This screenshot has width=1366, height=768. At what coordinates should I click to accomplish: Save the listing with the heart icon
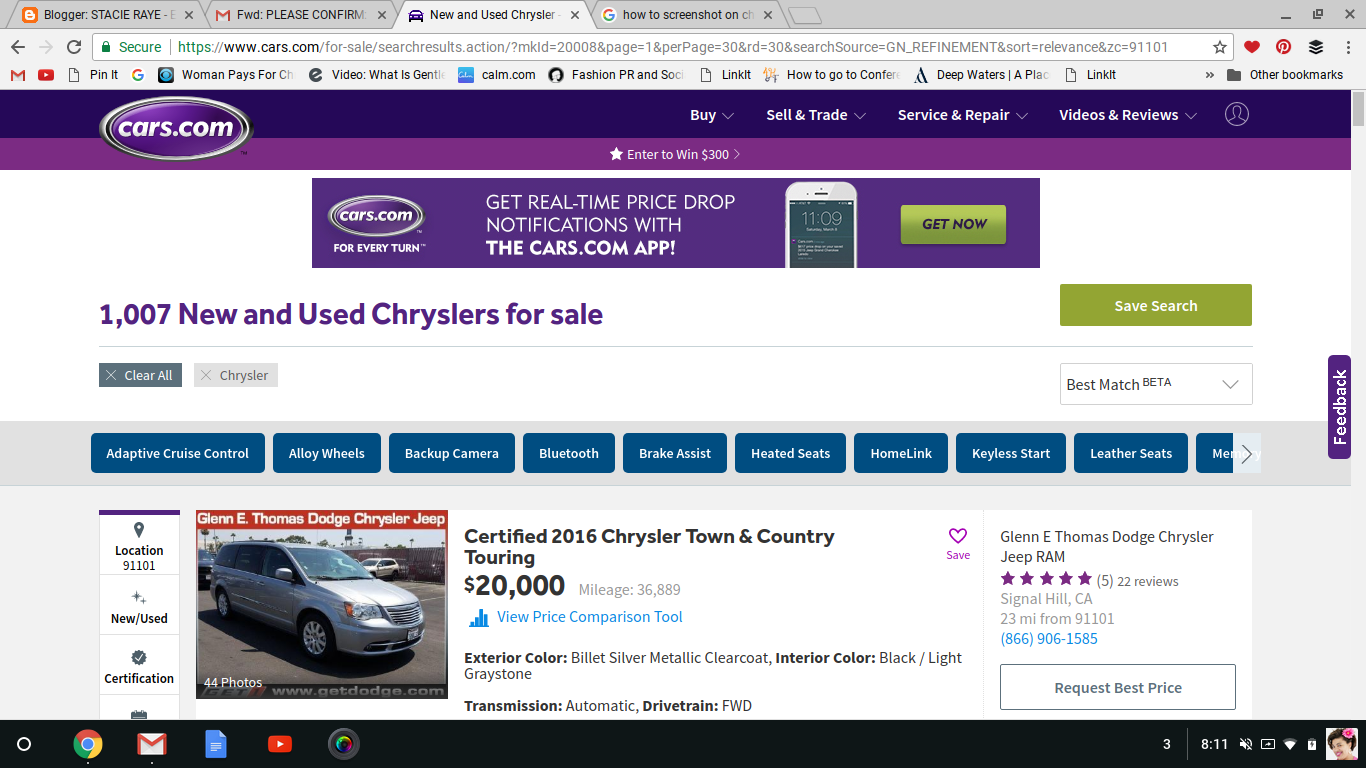[x=958, y=543]
